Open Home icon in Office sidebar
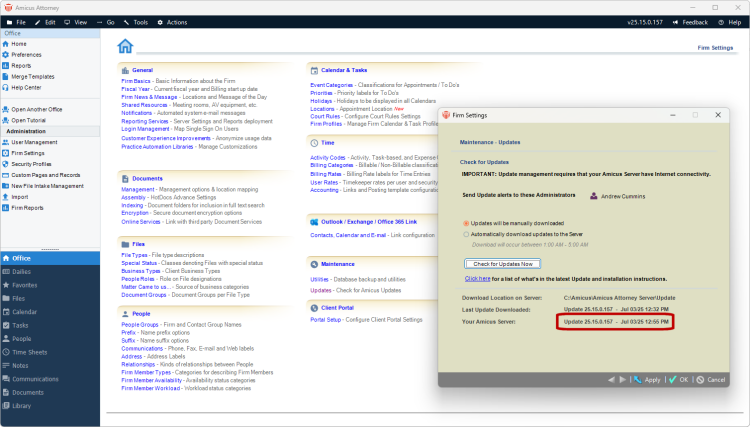 (x=6, y=44)
